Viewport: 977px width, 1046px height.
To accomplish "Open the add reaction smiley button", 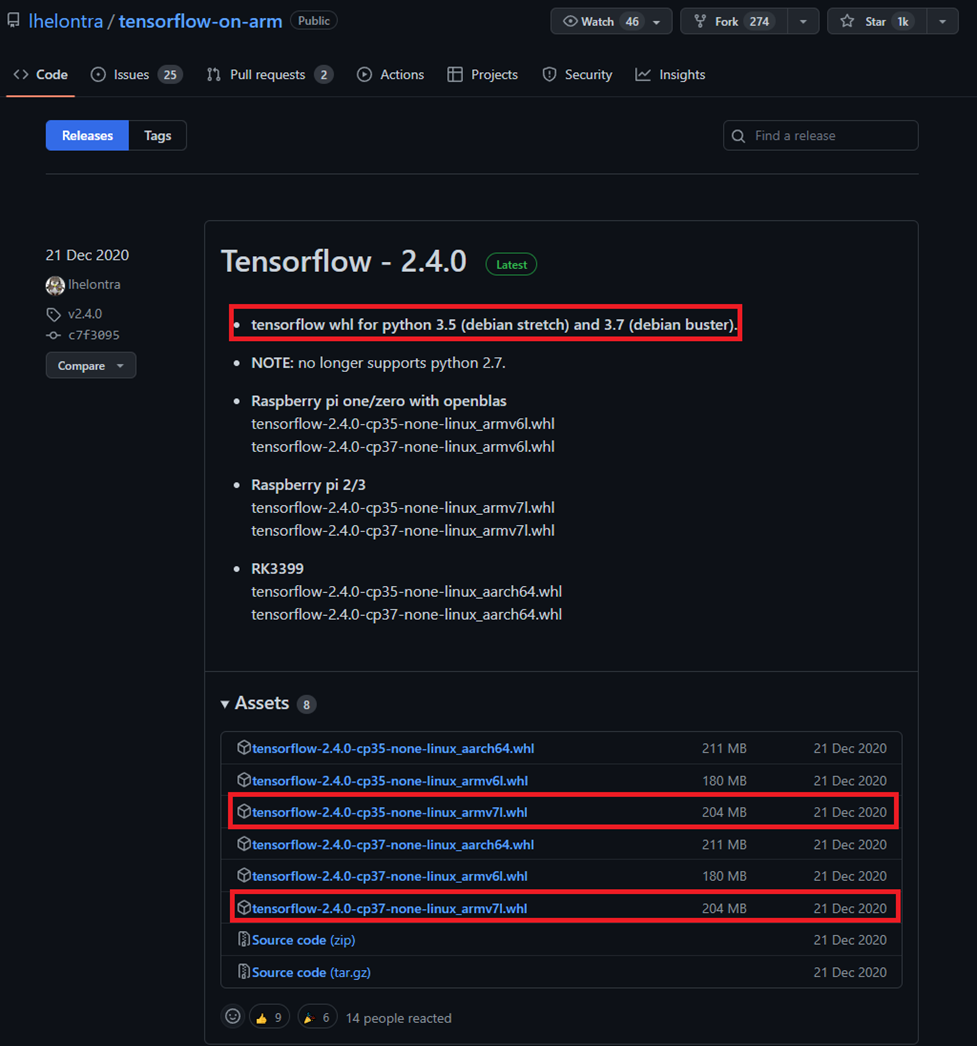I will click(233, 1017).
